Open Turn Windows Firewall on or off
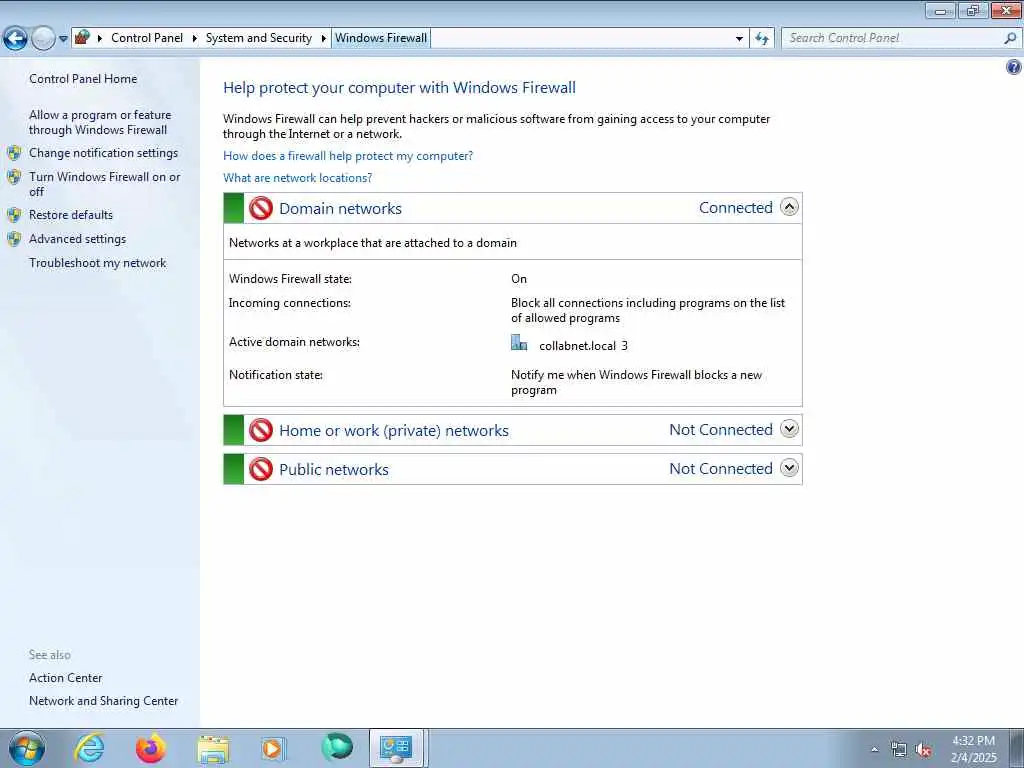The width and height of the screenshot is (1024, 768). [x=104, y=184]
